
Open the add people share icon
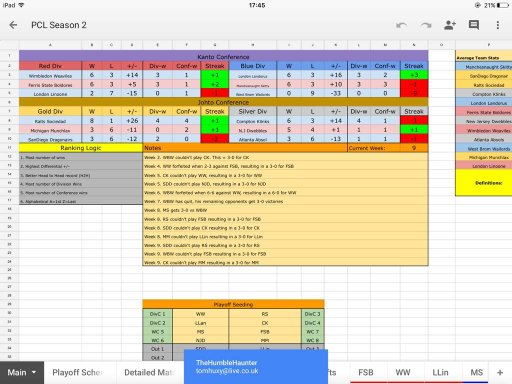click(450, 25)
